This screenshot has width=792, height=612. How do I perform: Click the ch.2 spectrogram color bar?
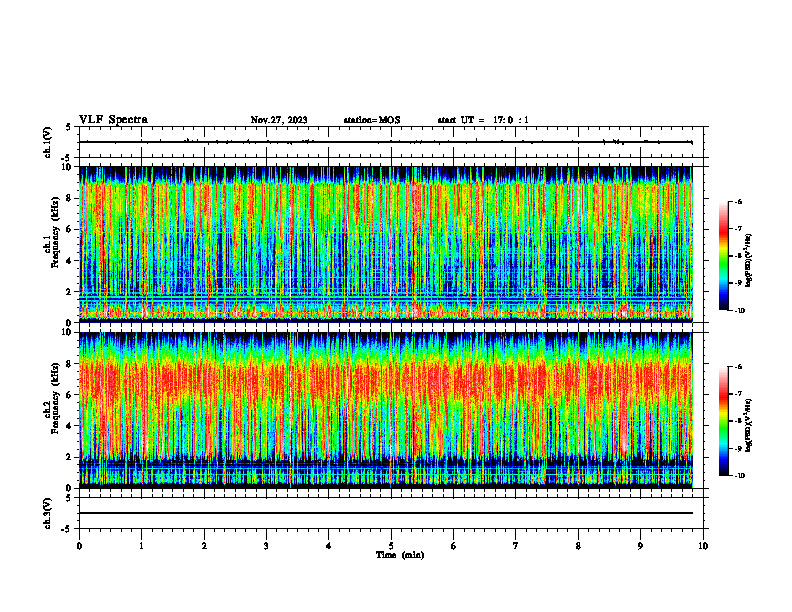[723, 421]
